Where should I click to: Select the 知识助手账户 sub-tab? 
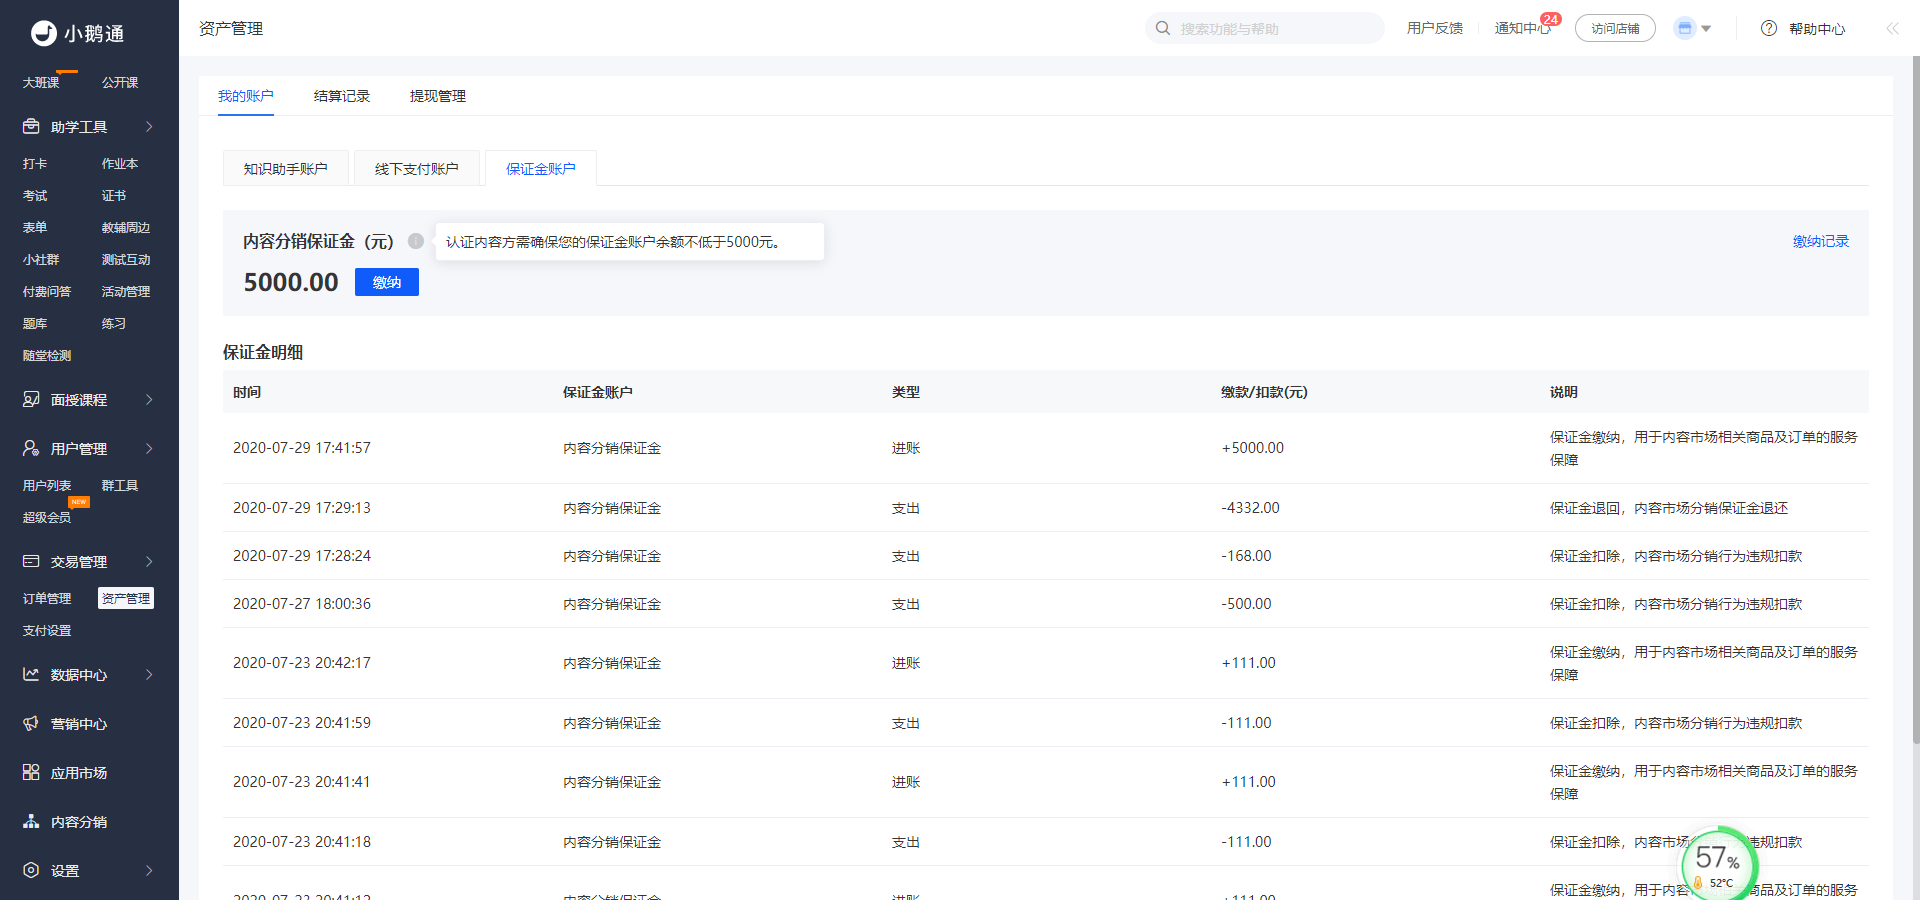point(286,169)
